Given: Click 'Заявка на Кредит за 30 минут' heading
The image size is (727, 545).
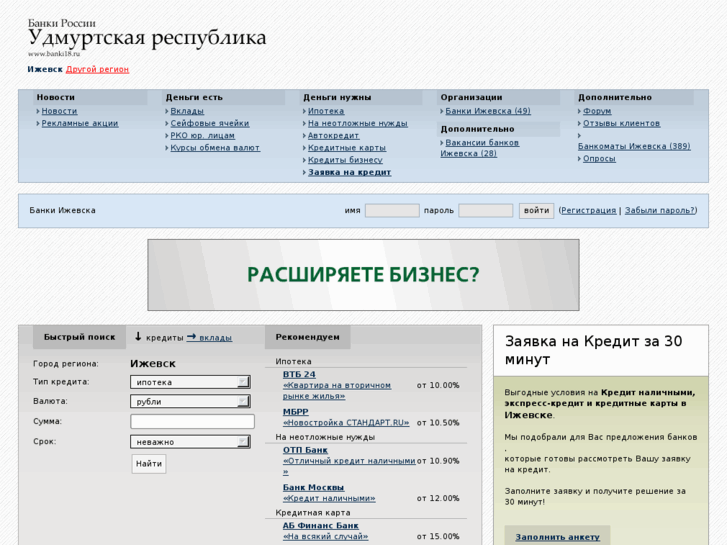Looking at the screenshot, I should point(593,350).
